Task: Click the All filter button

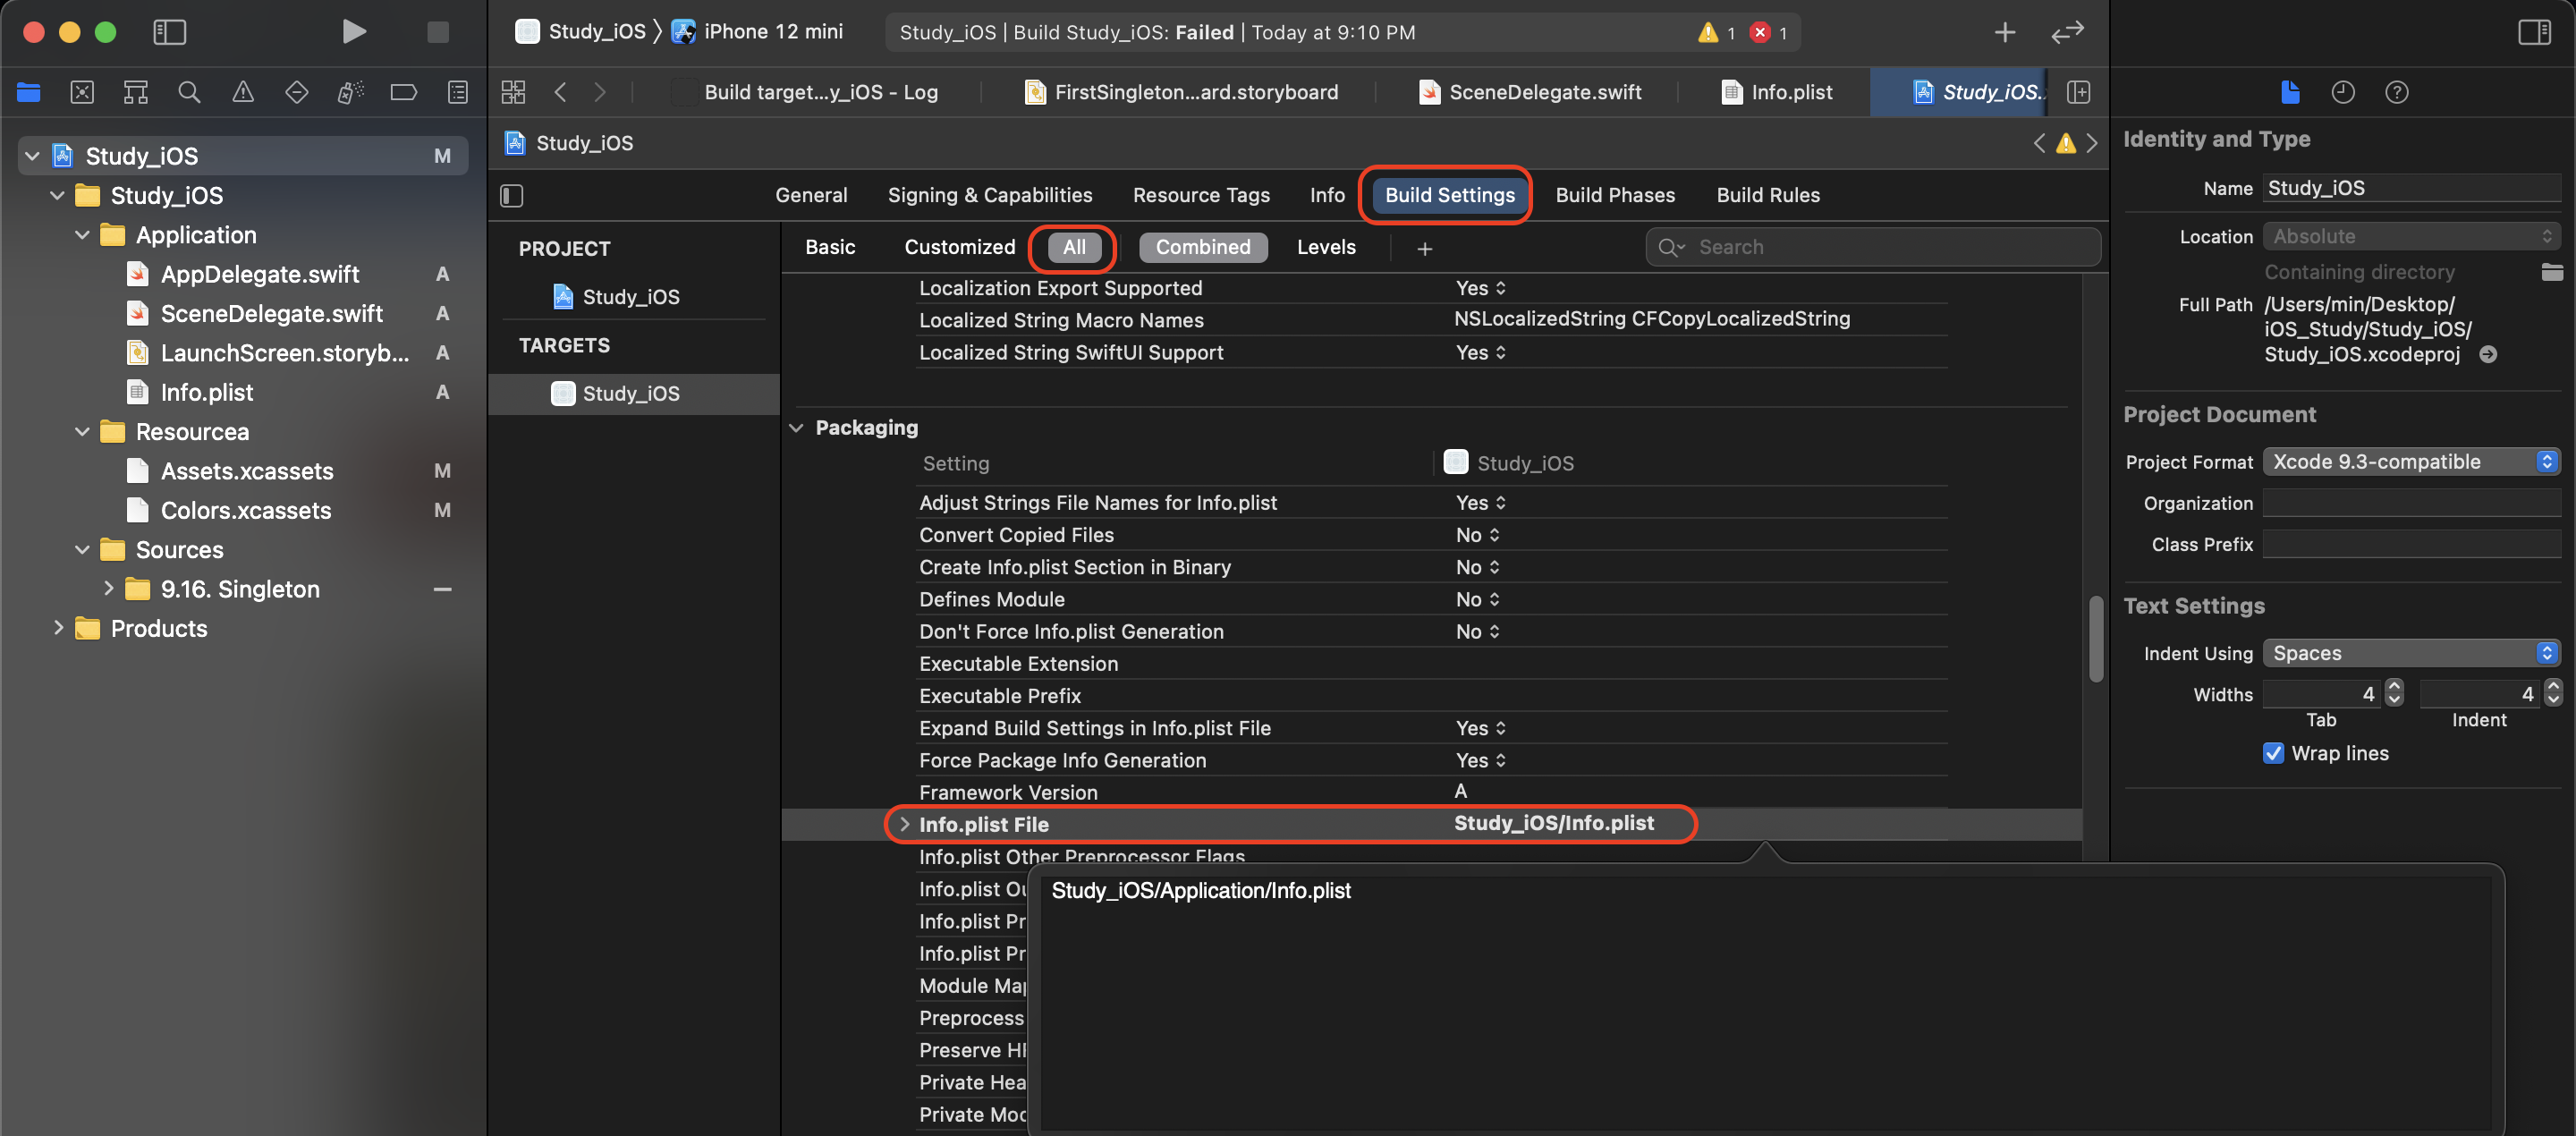Action: point(1072,247)
